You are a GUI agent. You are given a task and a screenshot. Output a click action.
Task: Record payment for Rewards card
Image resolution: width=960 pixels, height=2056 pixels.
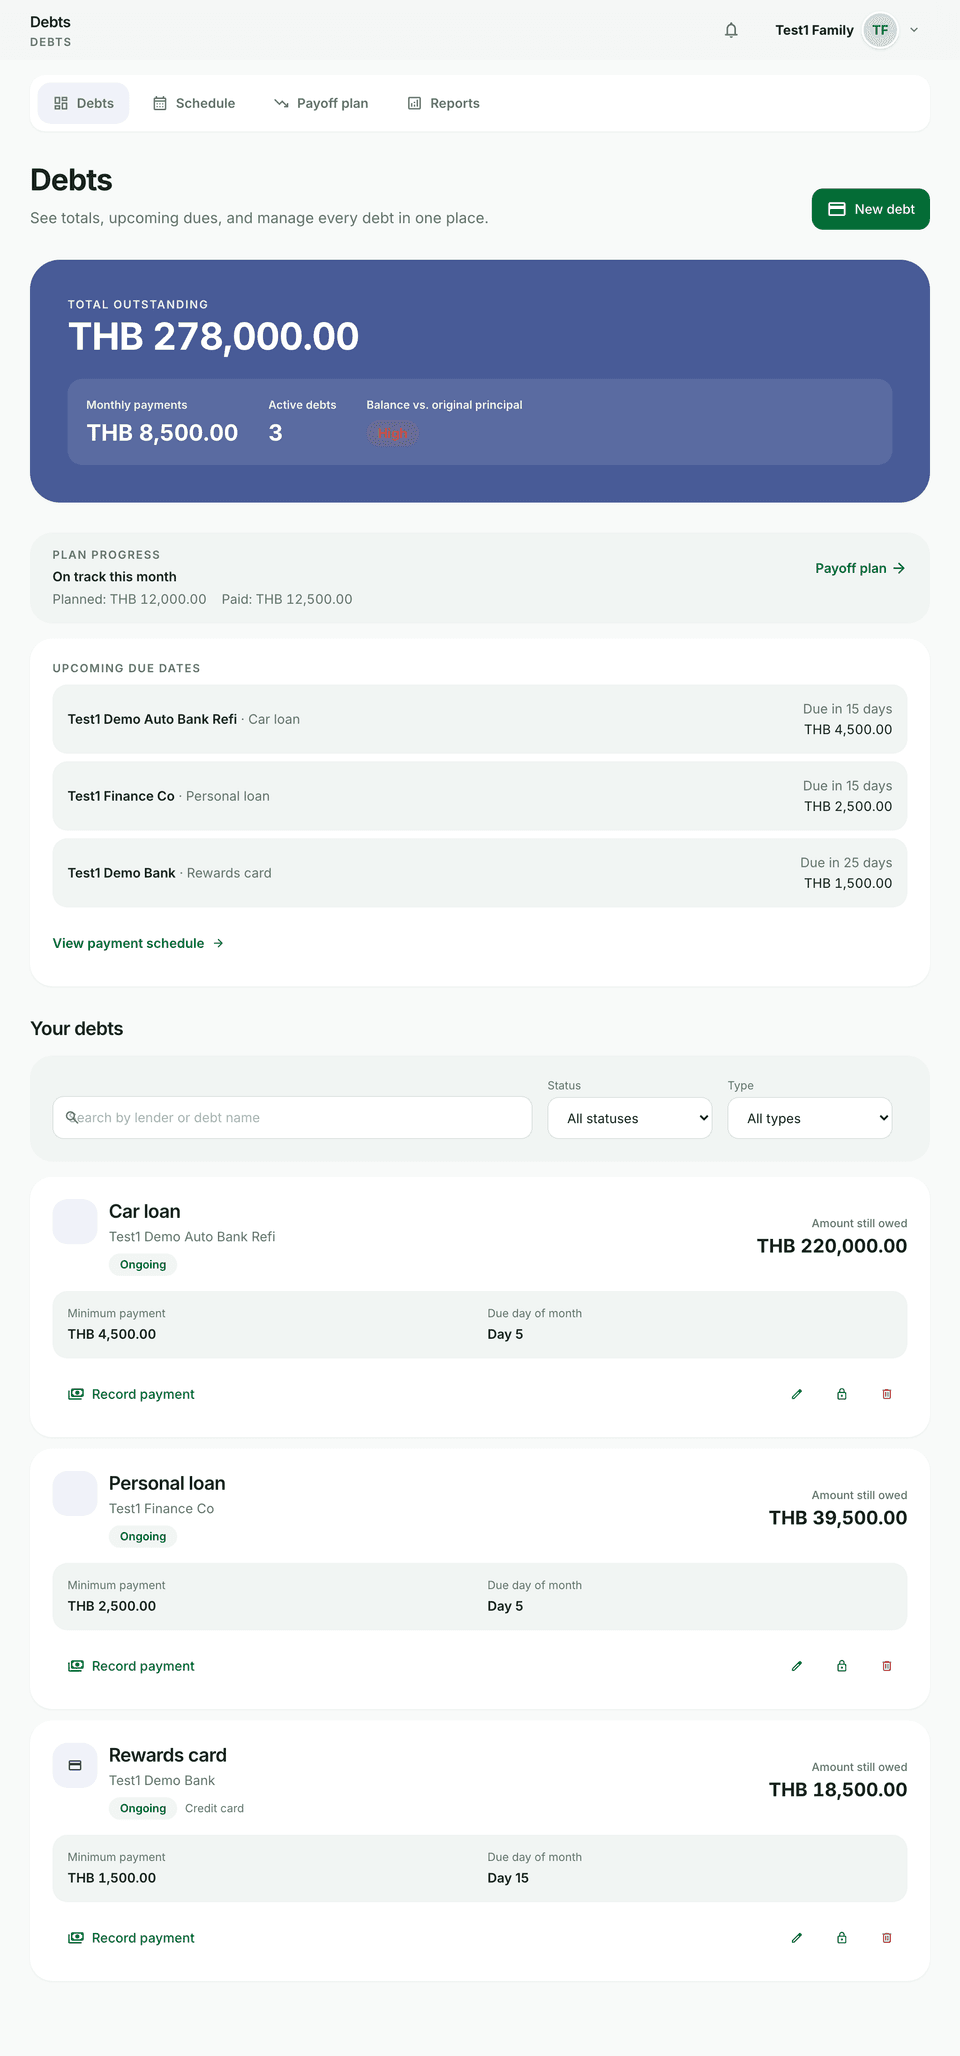pos(131,1938)
